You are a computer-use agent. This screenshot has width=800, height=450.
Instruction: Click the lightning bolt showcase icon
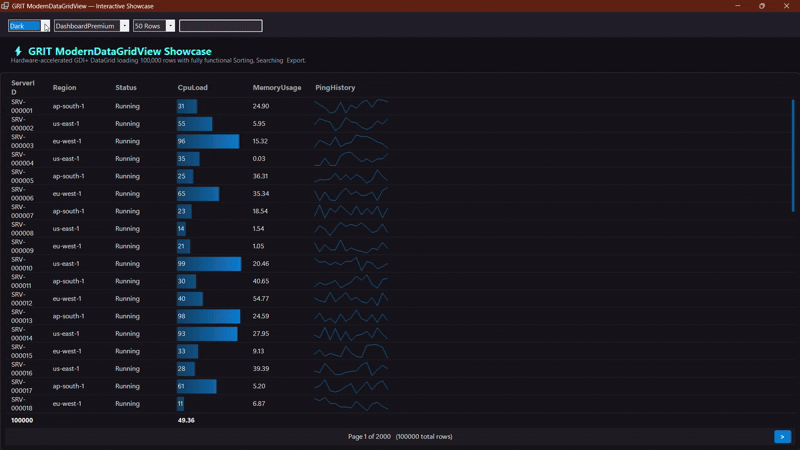[x=18, y=51]
